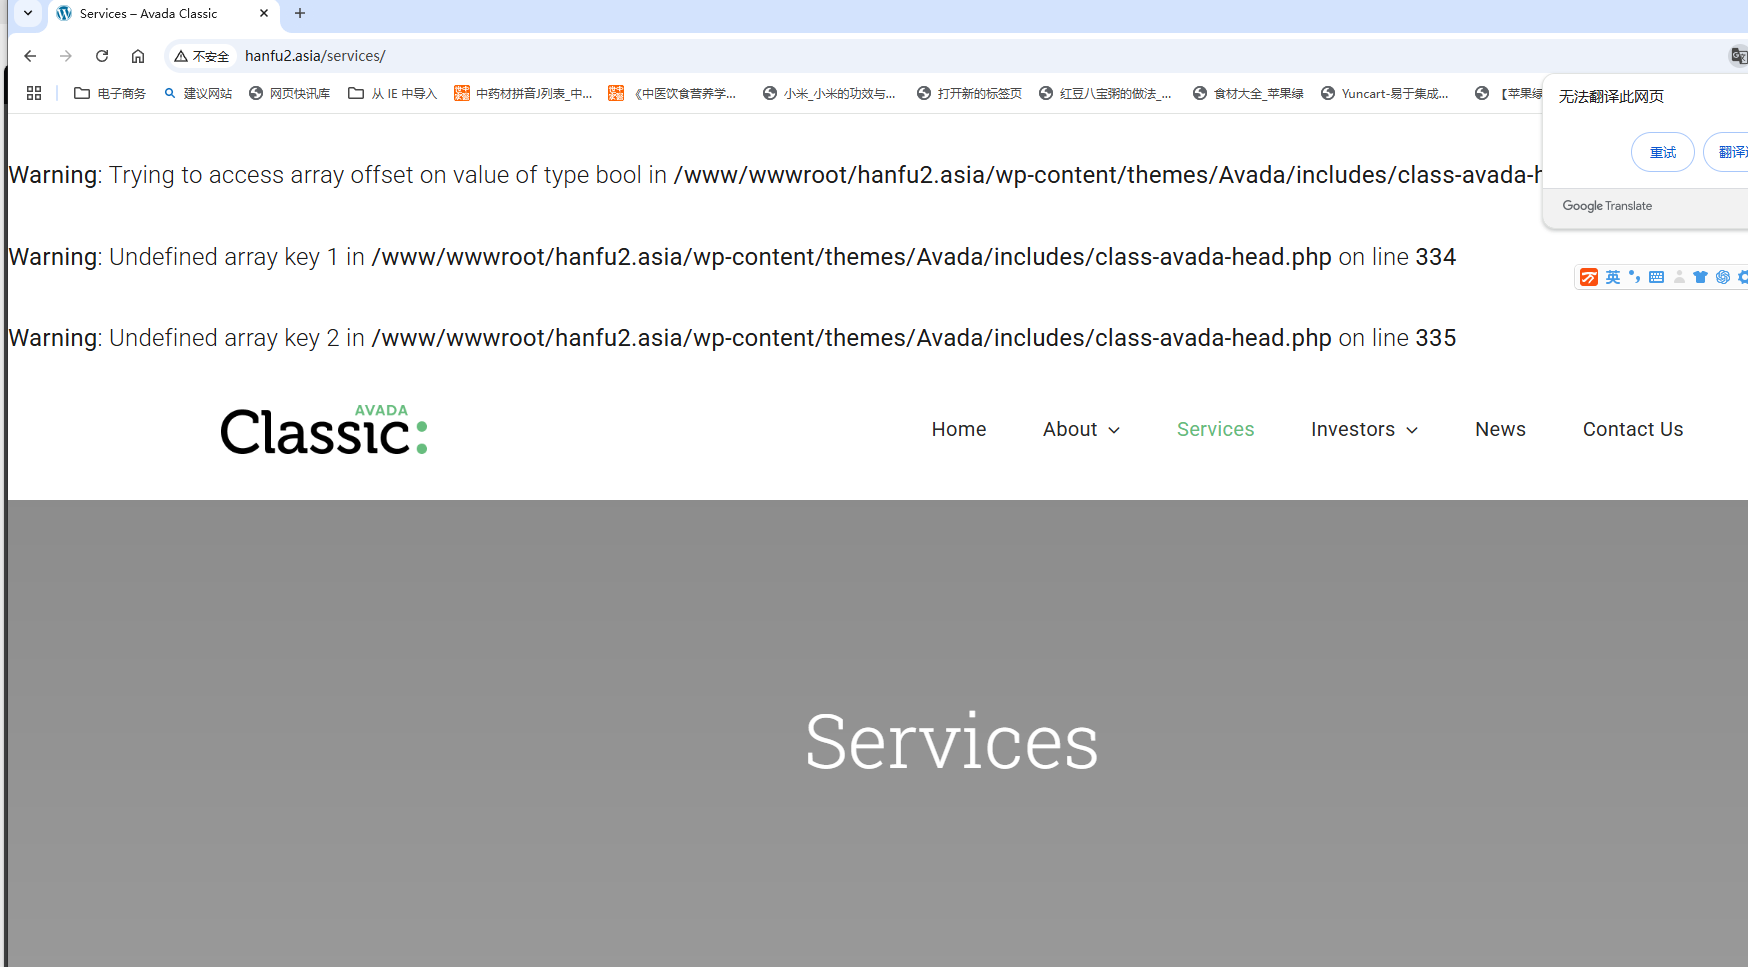The width and height of the screenshot is (1748, 967).
Task: Select the Home navigation item
Action: [x=958, y=429]
